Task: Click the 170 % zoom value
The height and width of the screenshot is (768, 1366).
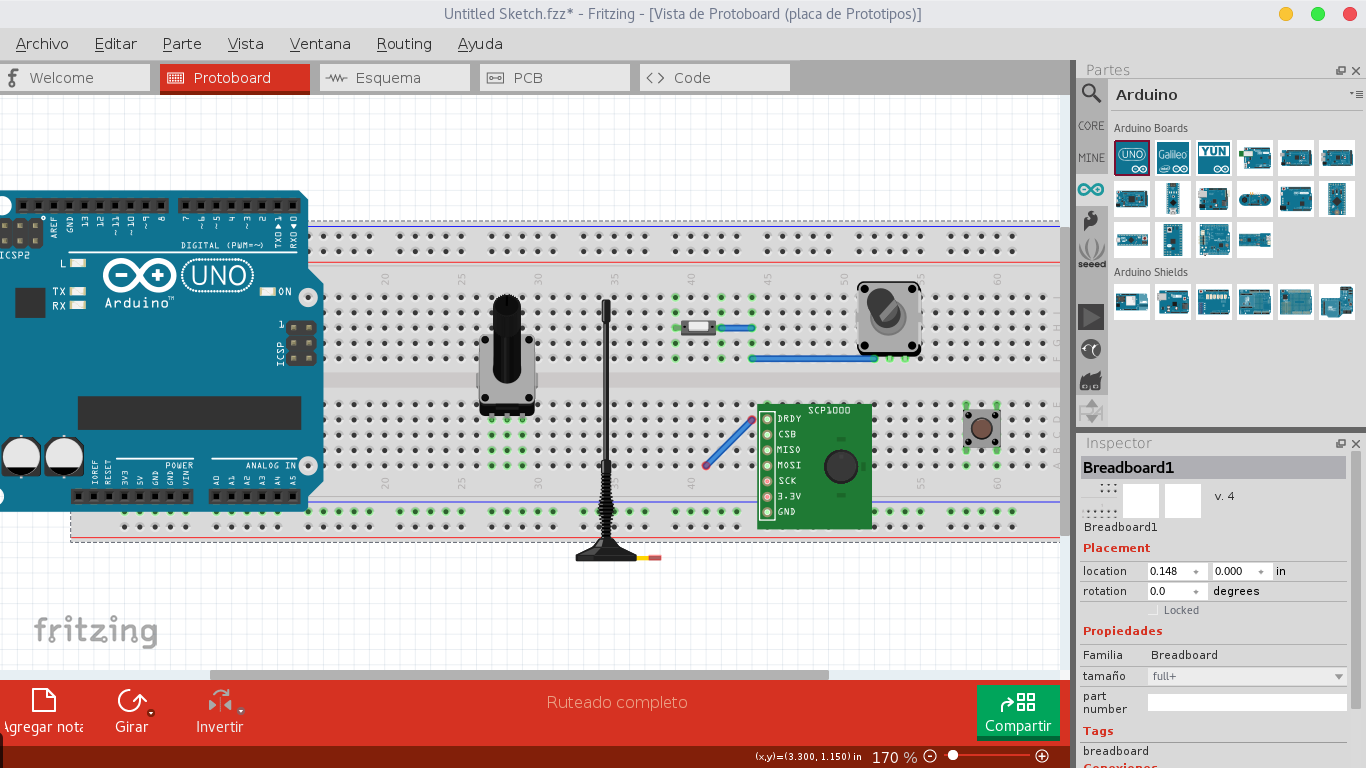Action: [x=894, y=757]
